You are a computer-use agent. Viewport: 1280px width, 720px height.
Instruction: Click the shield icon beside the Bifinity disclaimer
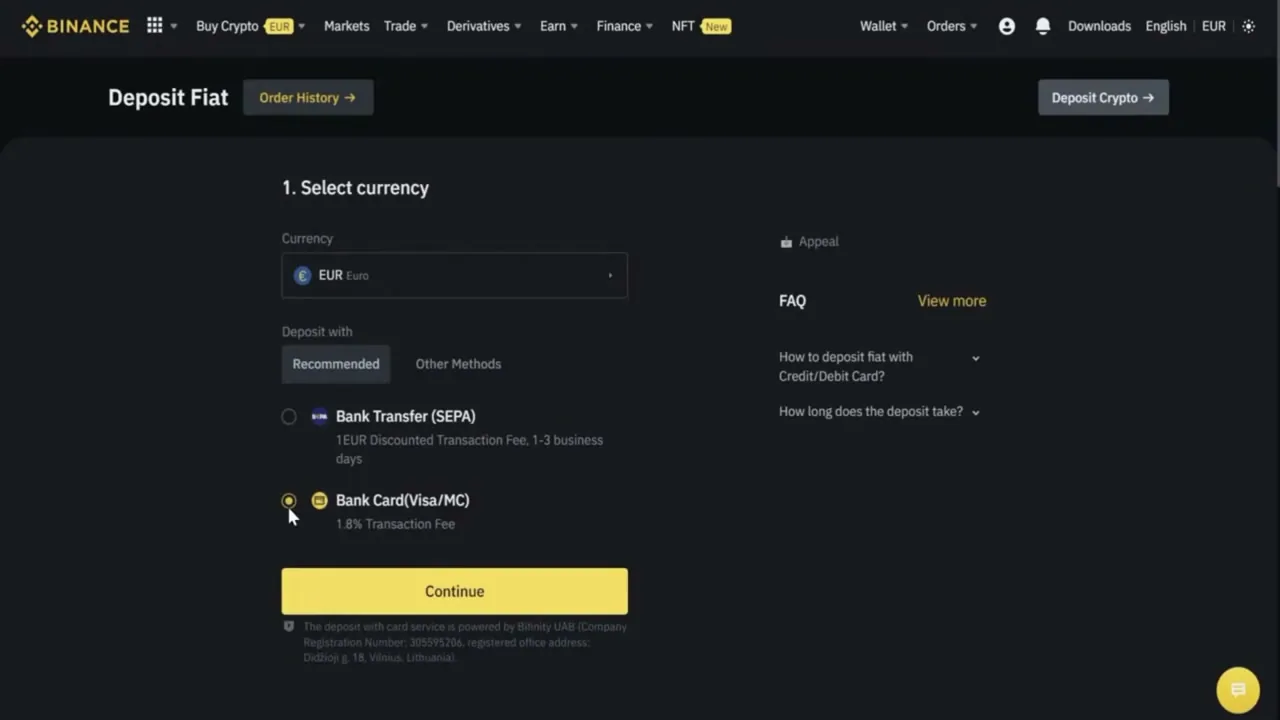pos(289,626)
